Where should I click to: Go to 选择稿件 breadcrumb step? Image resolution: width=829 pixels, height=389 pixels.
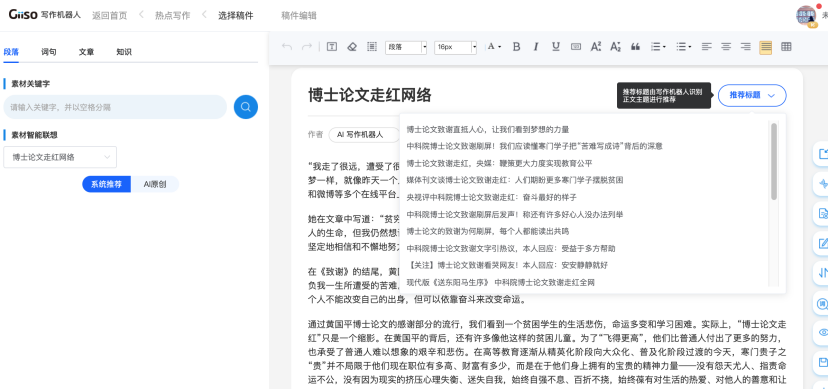pos(236,15)
